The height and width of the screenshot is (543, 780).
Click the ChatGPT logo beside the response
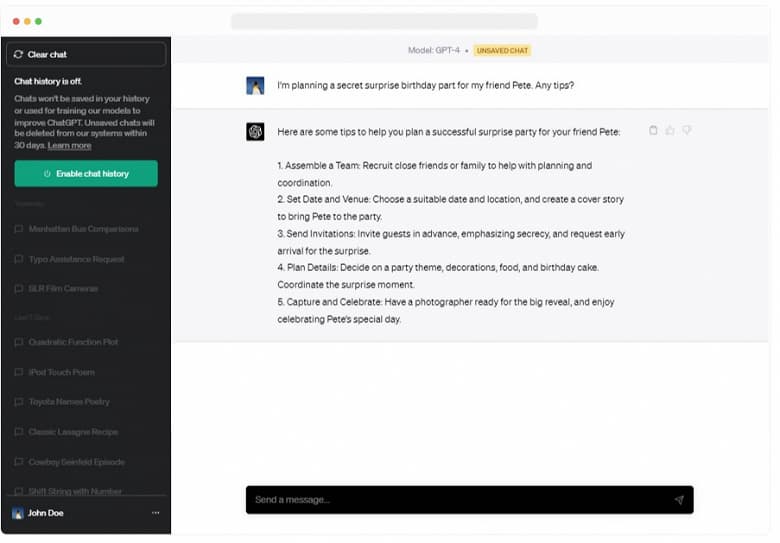pyautogui.click(x=255, y=132)
